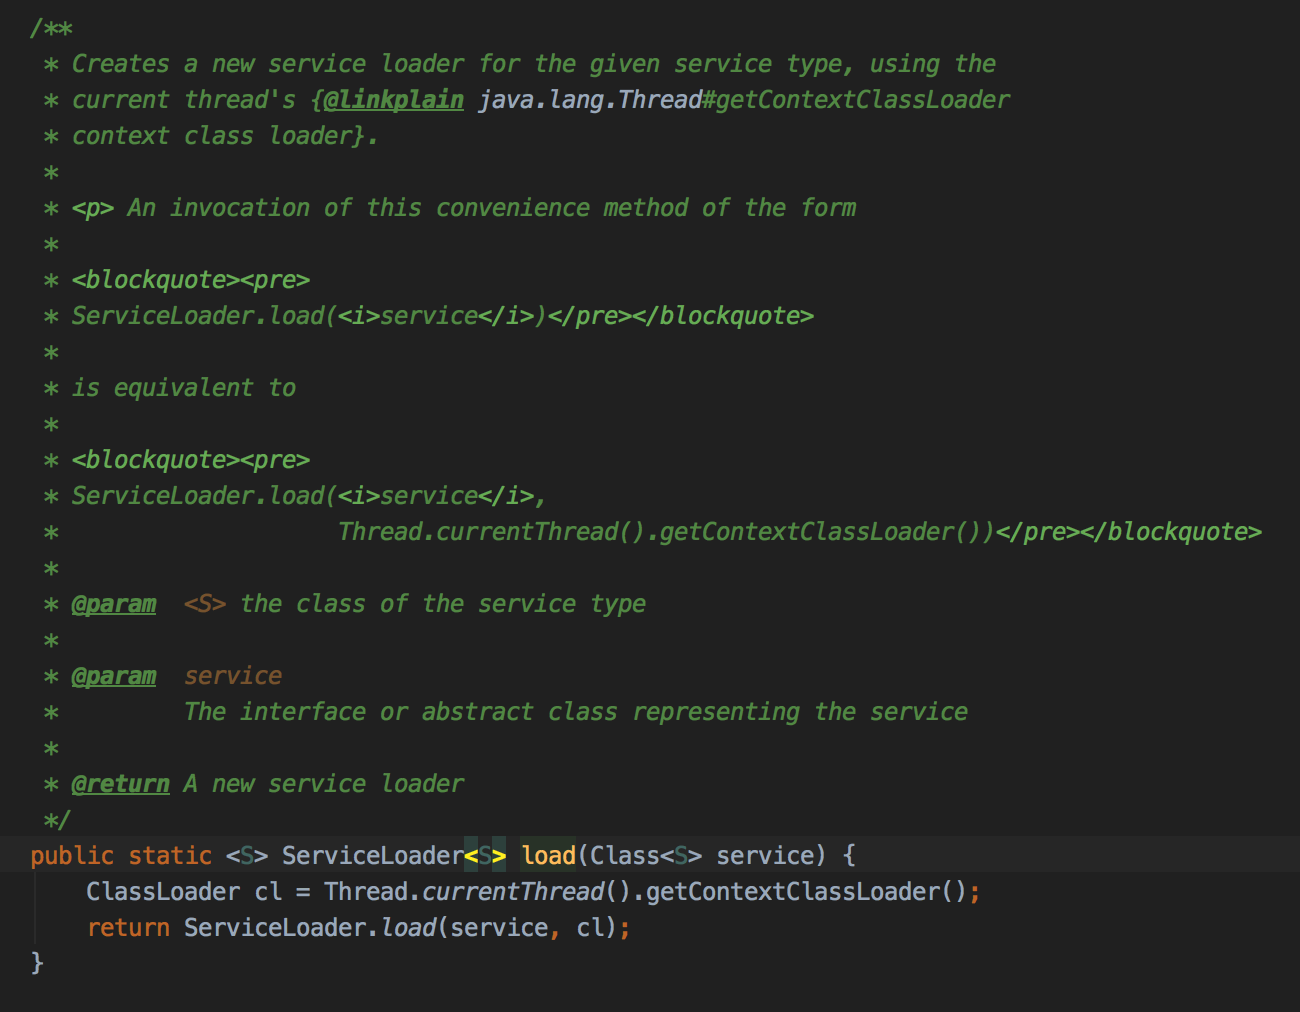1300x1012 pixels.
Task: Click the Javadoc opening /** marker
Action: coord(51,28)
